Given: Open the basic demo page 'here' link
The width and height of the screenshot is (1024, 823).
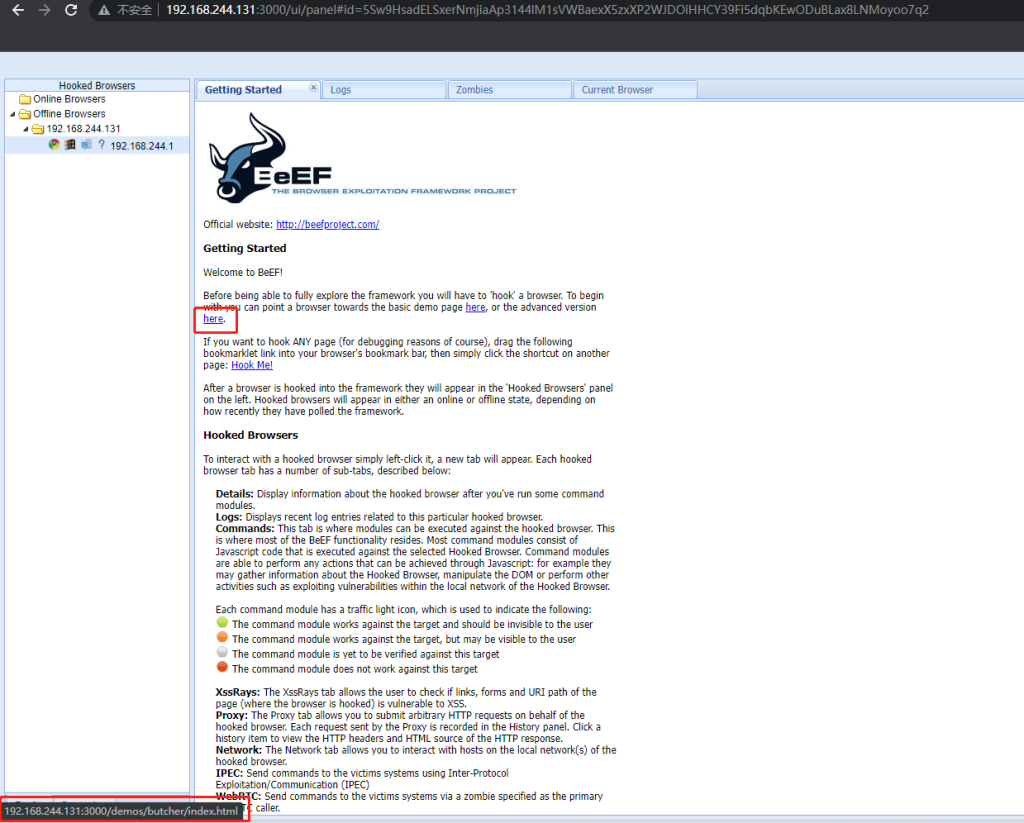Looking at the screenshot, I should 475,307.
